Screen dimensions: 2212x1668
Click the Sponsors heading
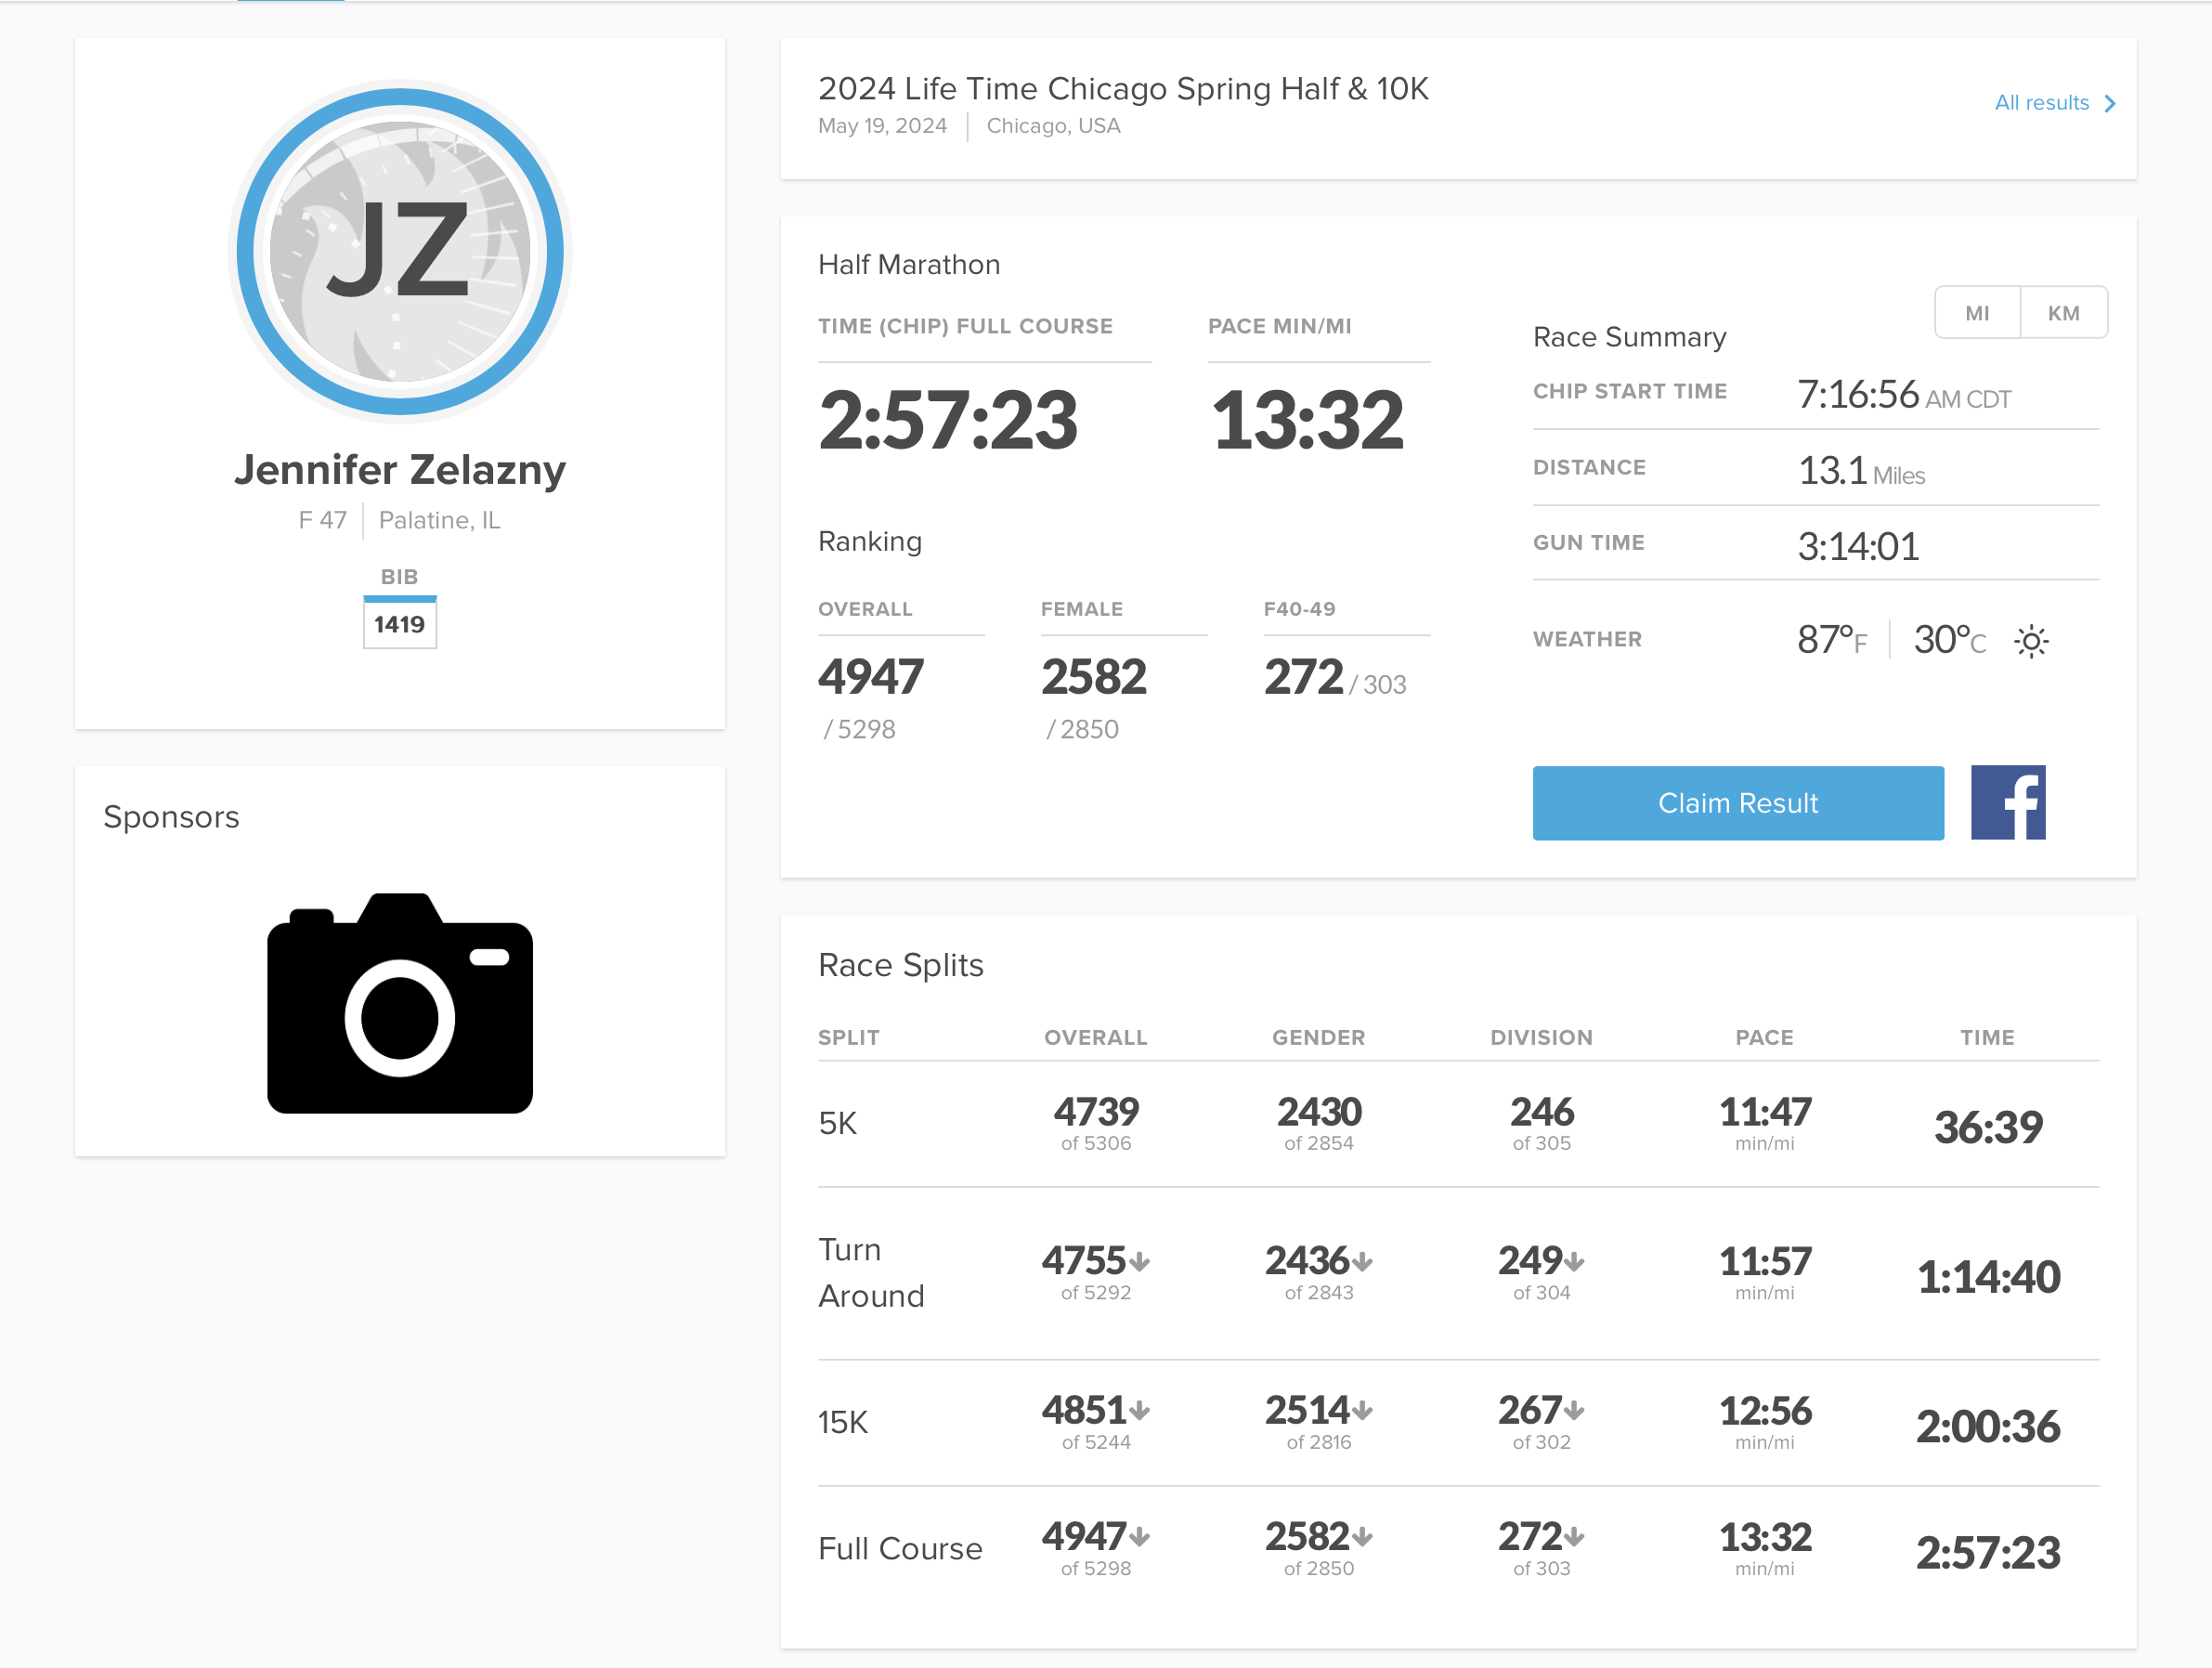pyautogui.click(x=171, y=817)
